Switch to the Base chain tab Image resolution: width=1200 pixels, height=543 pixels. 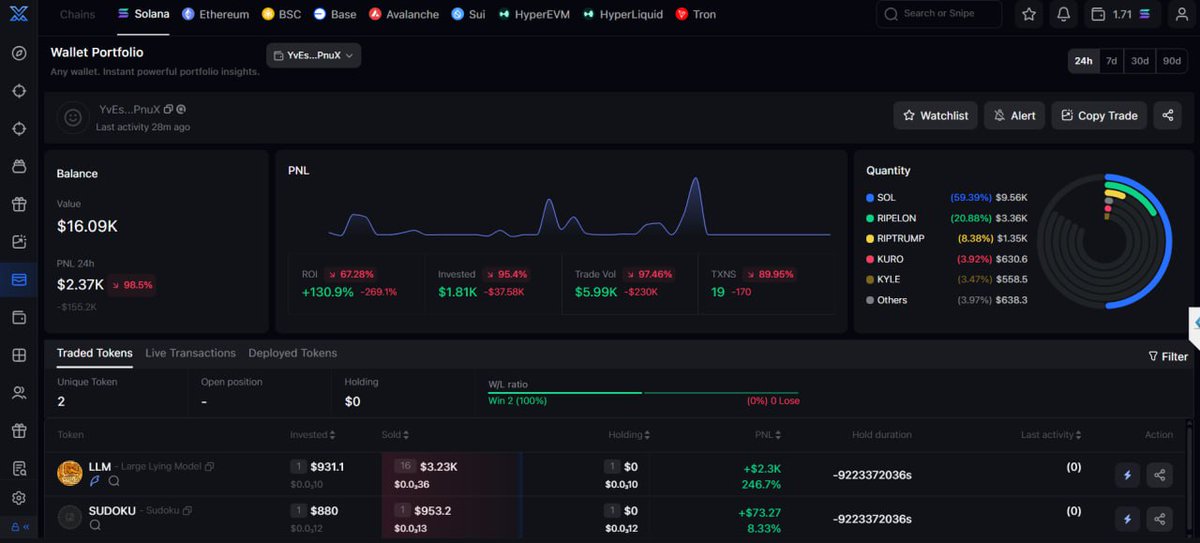click(334, 14)
